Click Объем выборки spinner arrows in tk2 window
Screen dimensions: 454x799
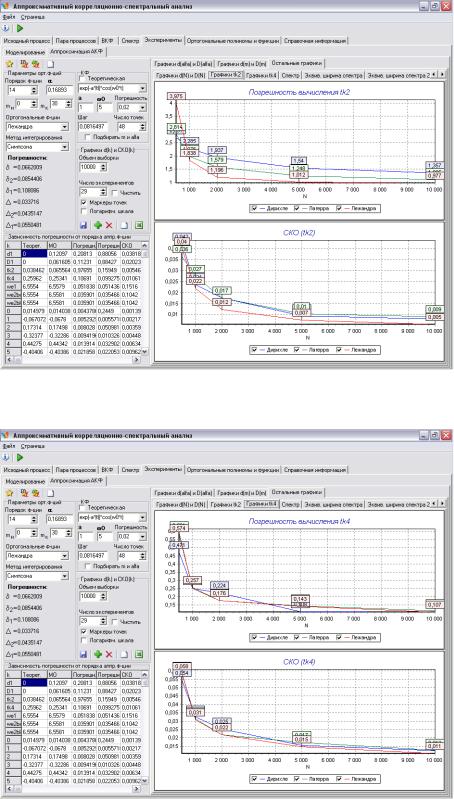[x=102, y=167]
